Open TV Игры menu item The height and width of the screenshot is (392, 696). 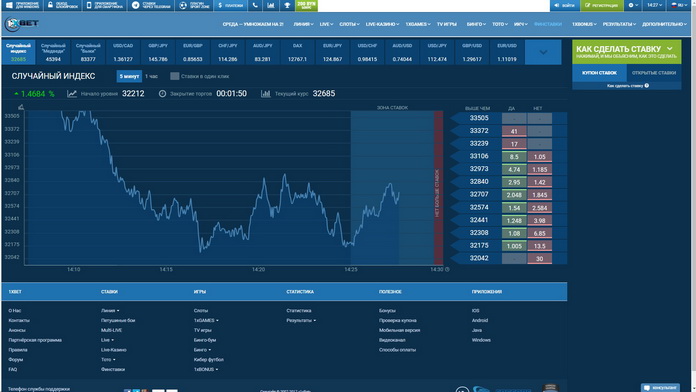point(447,24)
